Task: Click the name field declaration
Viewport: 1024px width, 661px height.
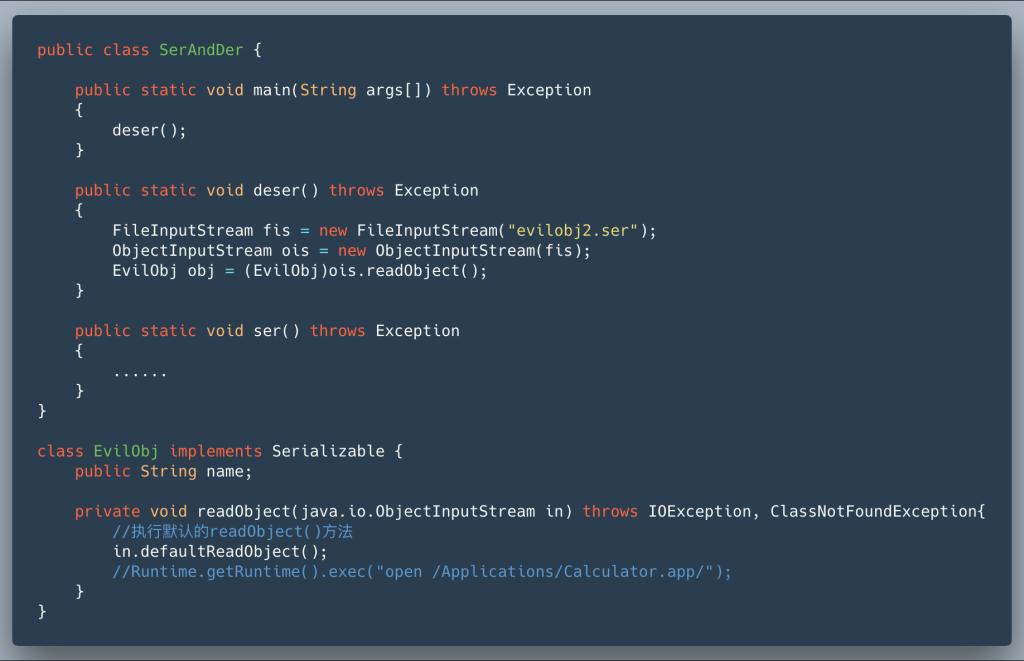Action: [229, 471]
